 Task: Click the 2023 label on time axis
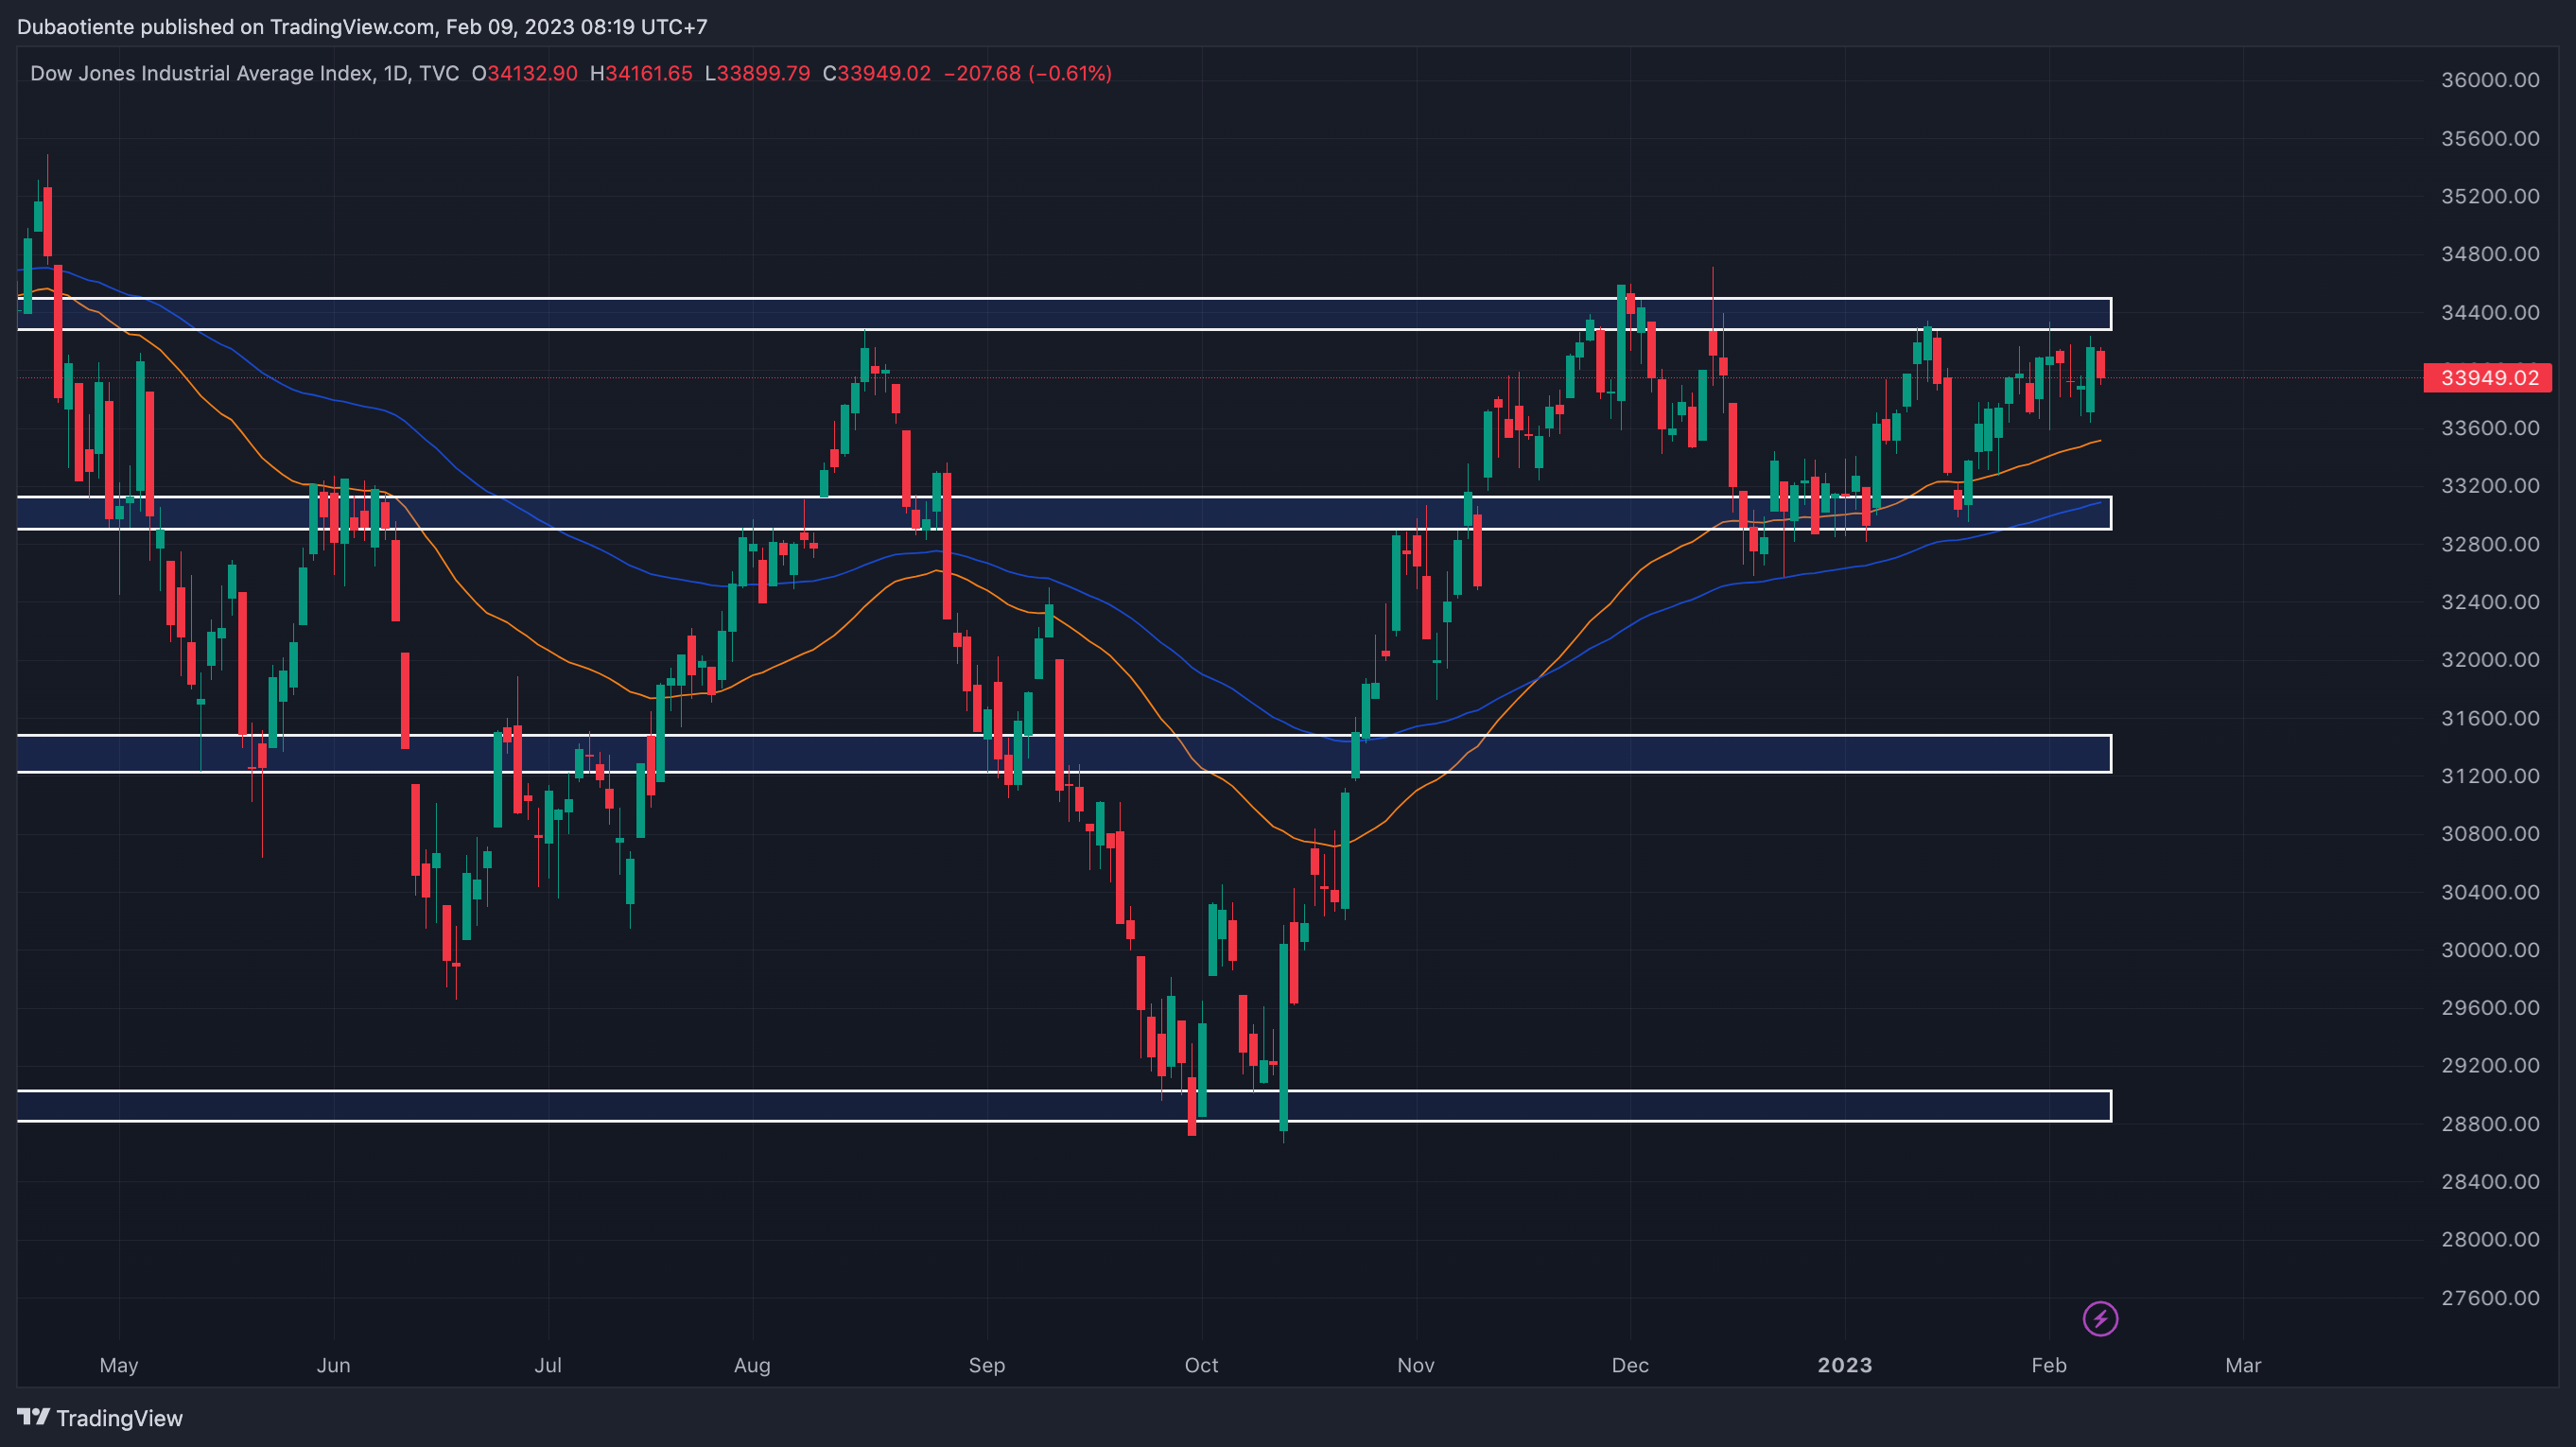(1845, 1366)
